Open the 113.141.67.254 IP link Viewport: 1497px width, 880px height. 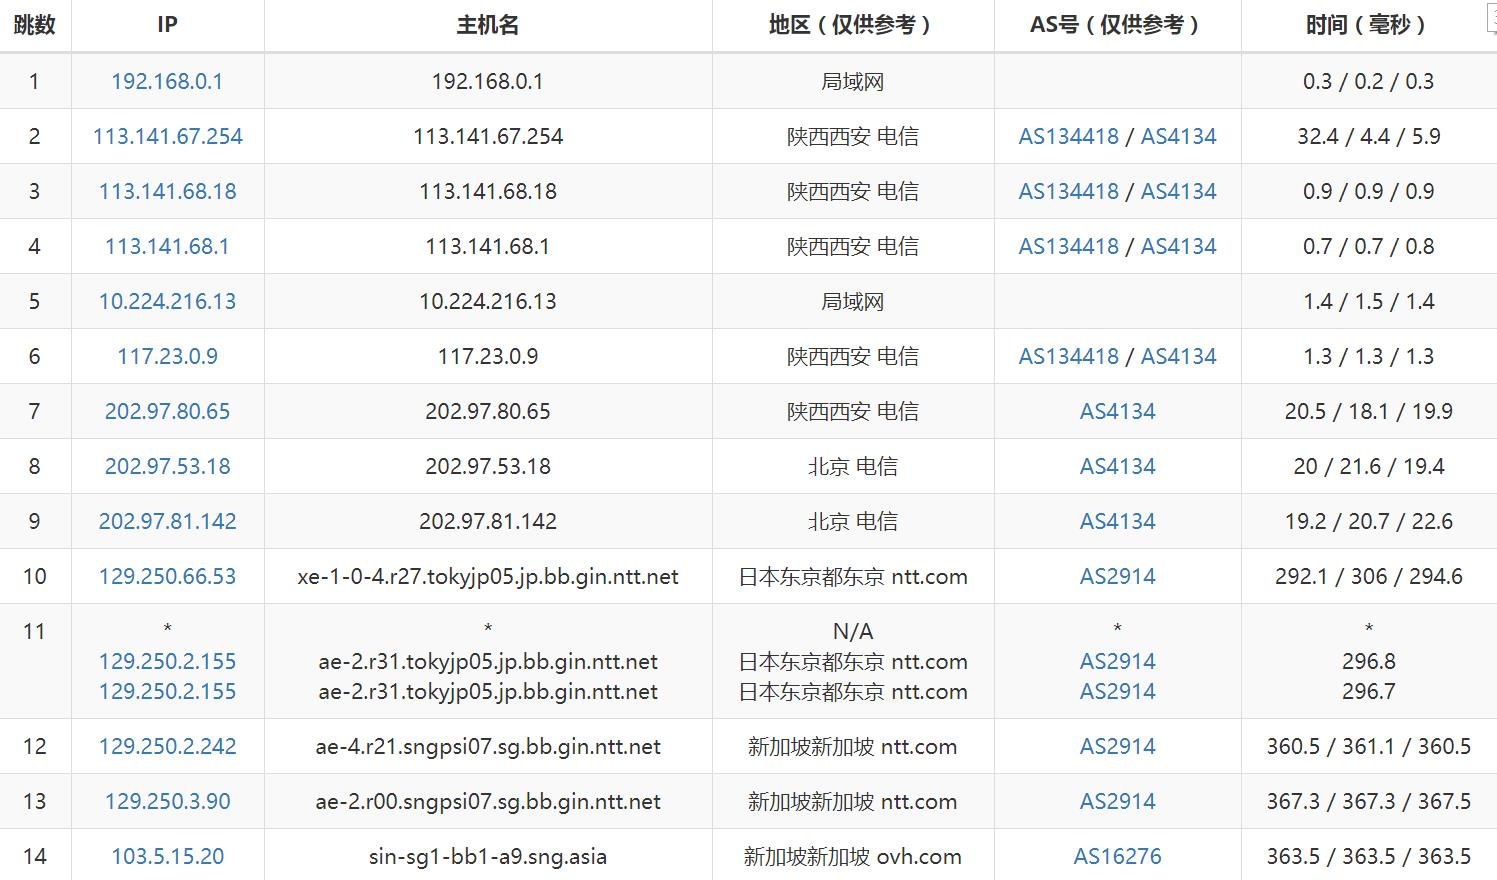click(x=167, y=137)
